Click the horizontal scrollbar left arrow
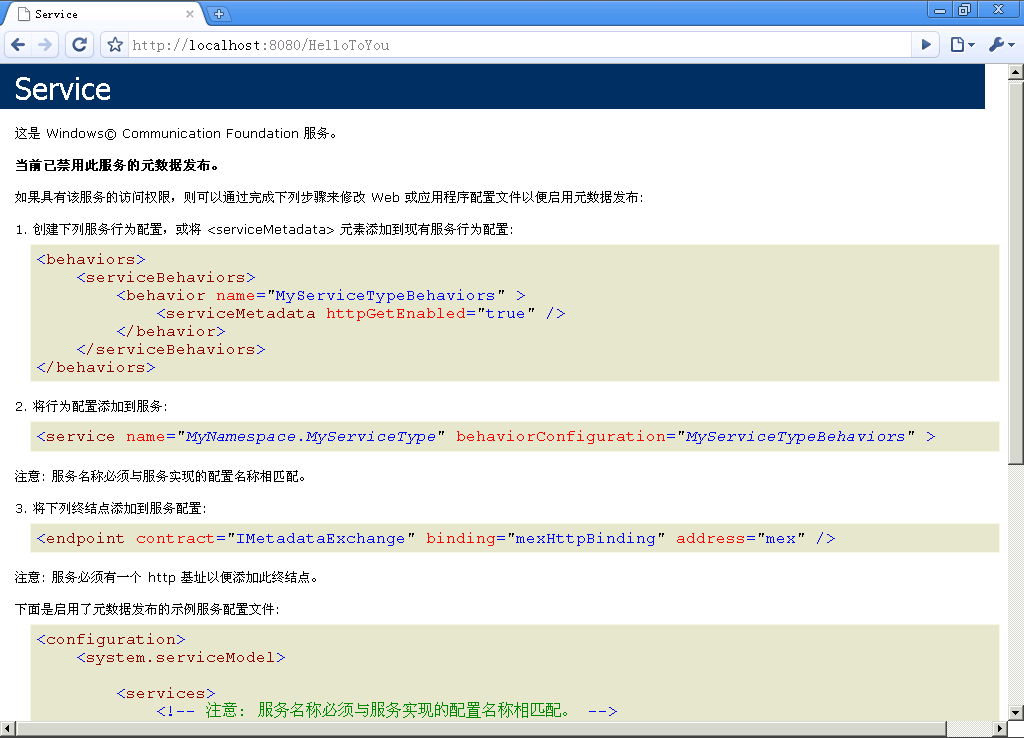This screenshot has width=1024, height=738. pos(8,729)
